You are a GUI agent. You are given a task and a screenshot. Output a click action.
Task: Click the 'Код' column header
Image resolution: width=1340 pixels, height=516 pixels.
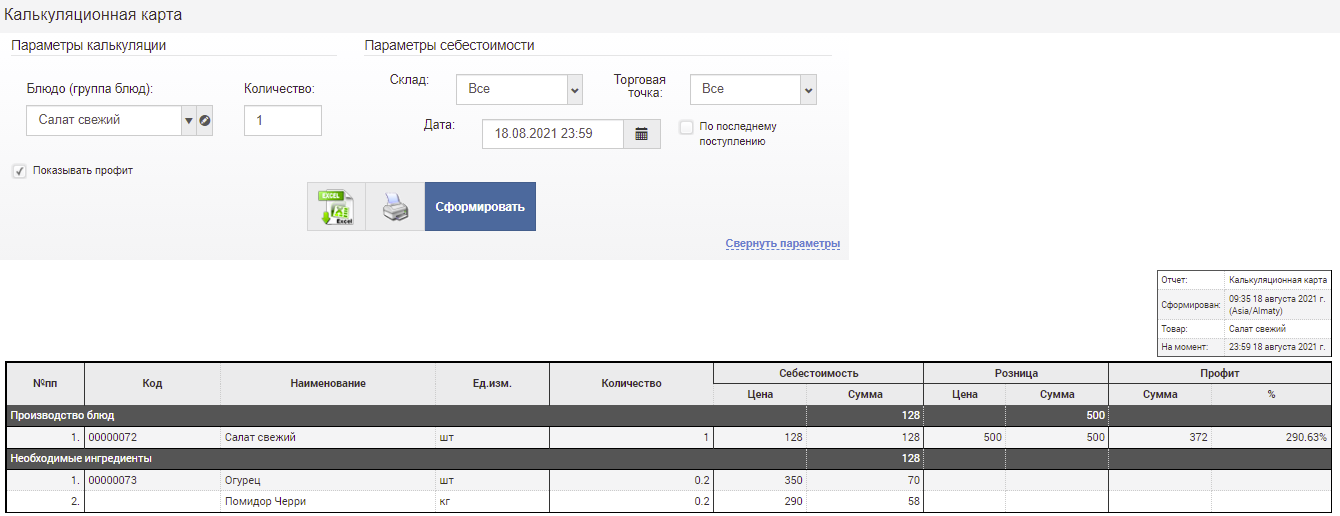click(152, 384)
